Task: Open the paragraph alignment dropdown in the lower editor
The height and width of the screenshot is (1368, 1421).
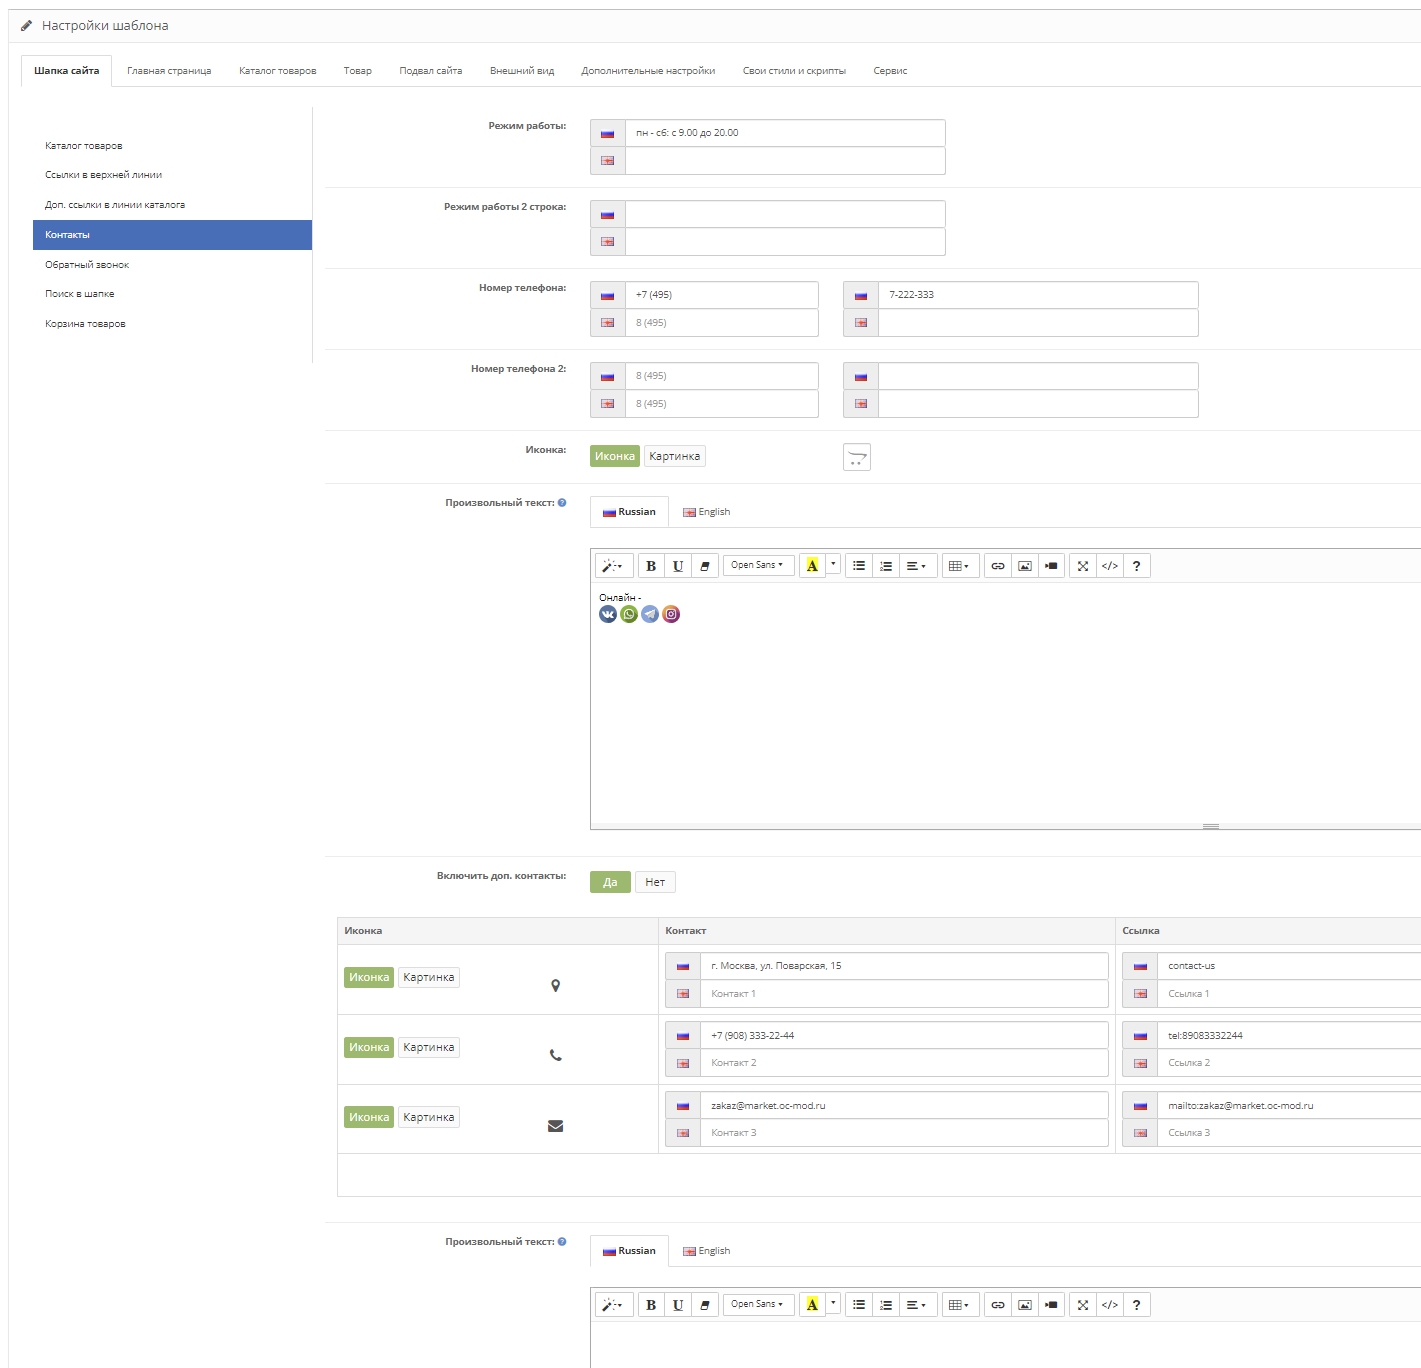Action: point(915,1305)
